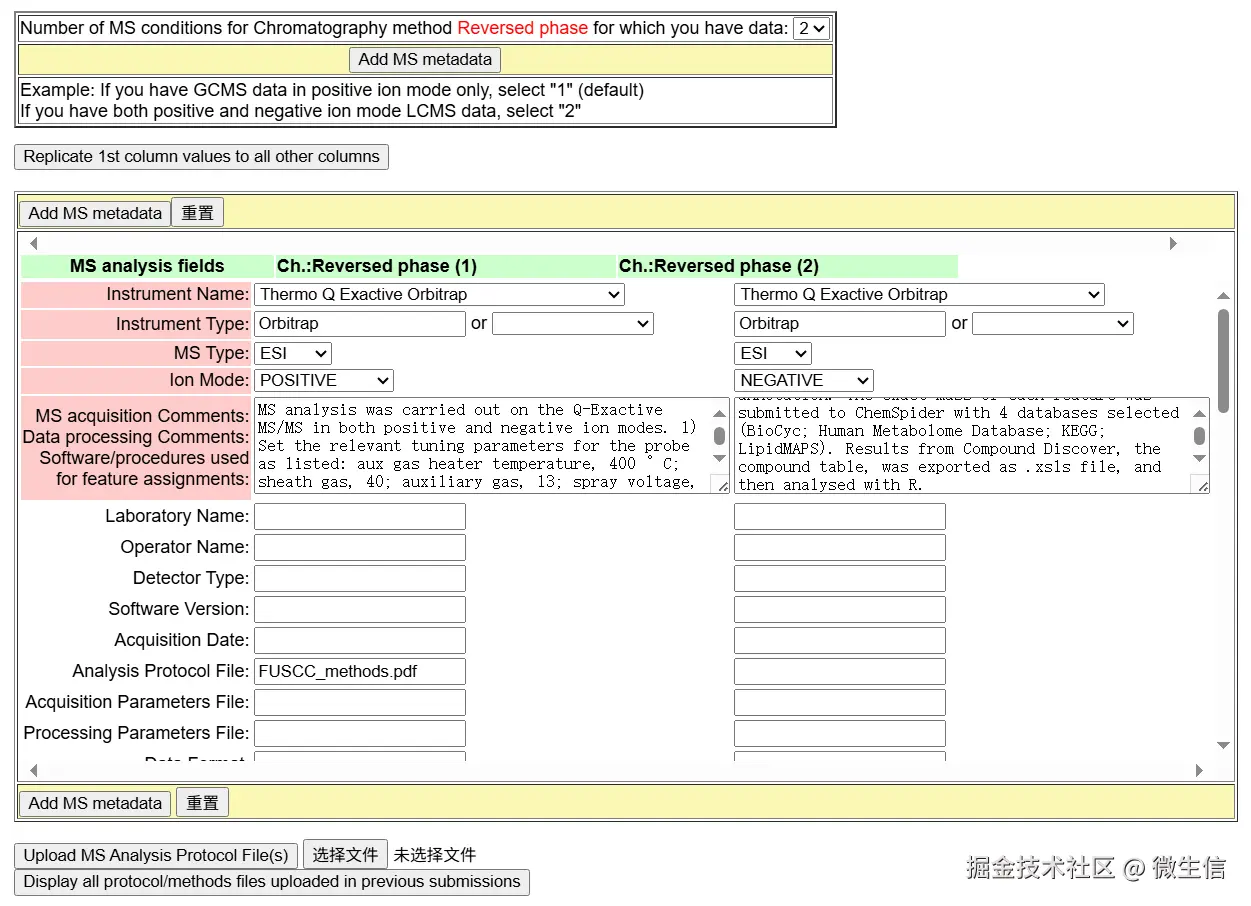The image size is (1251, 906).
Task: Click the vertical scrollbar thumb of the fields table
Action: pyautogui.click(x=1223, y=360)
